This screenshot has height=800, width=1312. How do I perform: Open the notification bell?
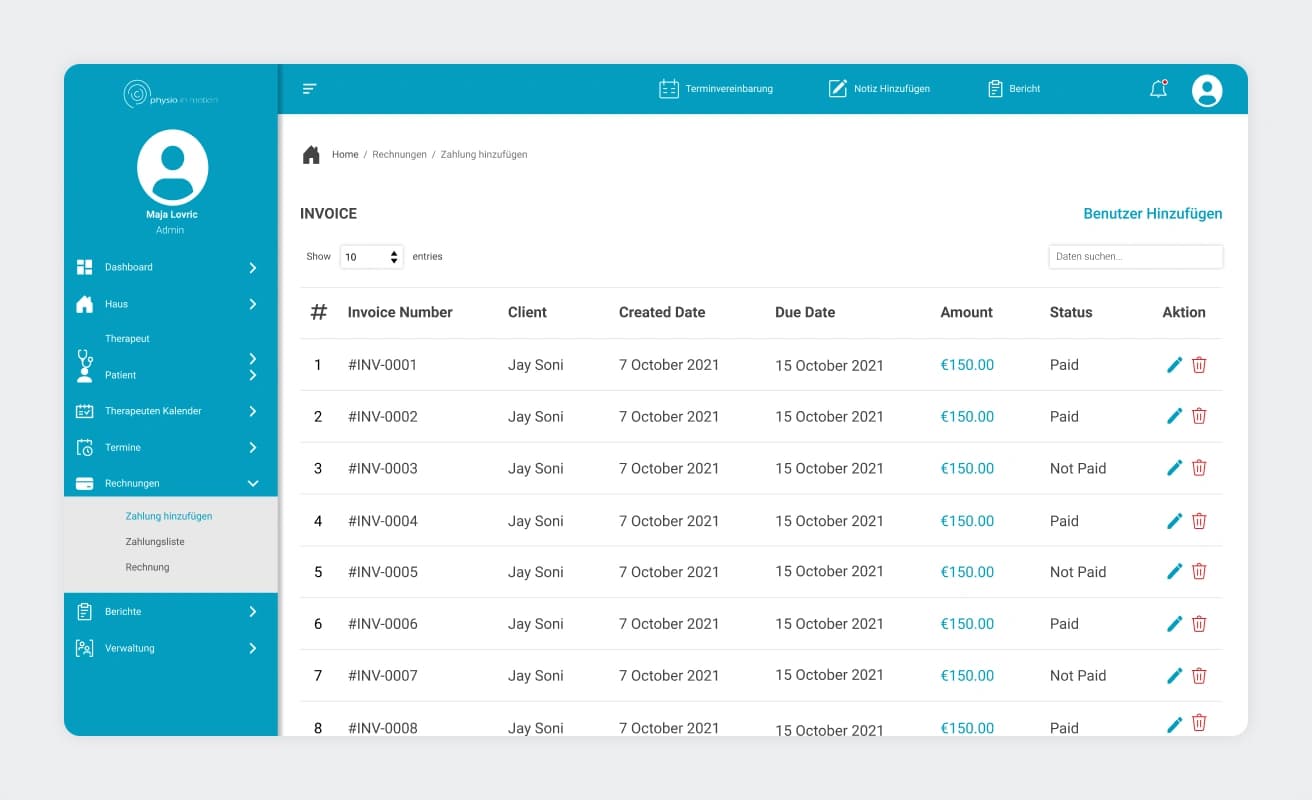1158,88
